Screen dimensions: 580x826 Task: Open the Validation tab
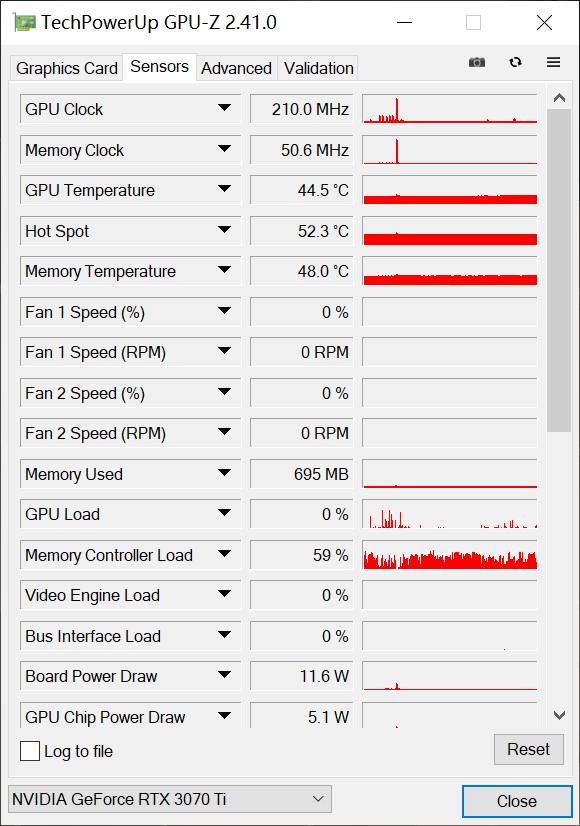pyautogui.click(x=317, y=68)
